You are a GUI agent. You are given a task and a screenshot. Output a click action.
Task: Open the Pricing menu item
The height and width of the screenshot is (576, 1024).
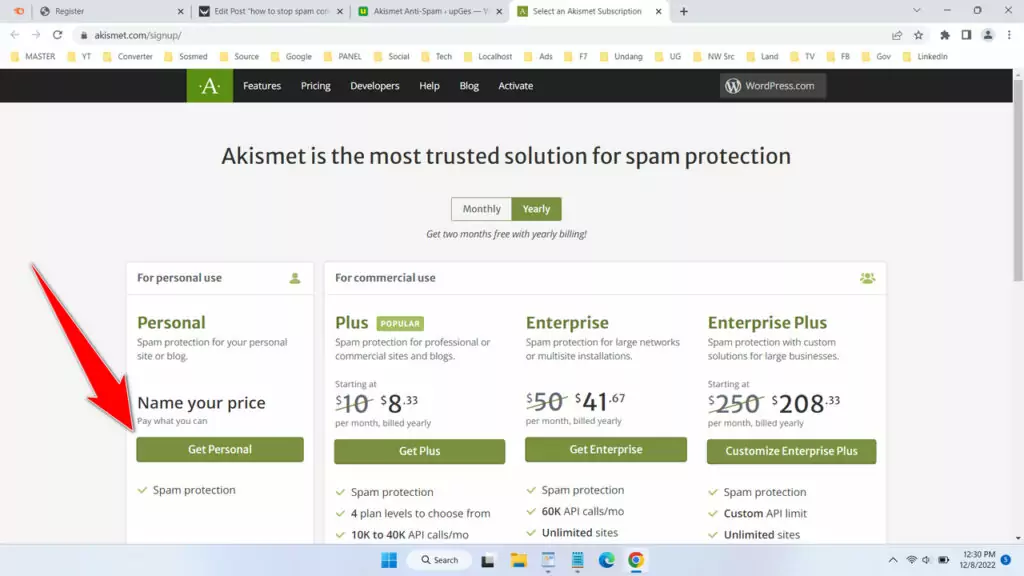click(x=315, y=86)
